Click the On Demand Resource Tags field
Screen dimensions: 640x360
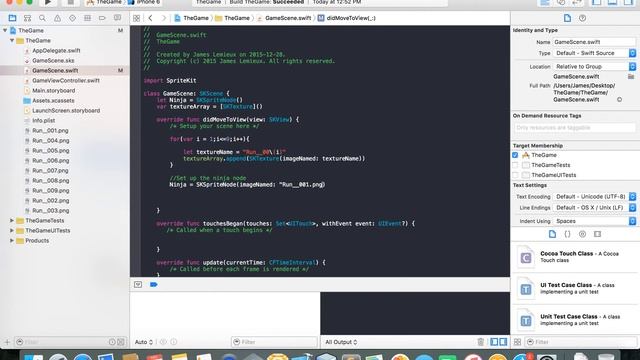pos(574,128)
